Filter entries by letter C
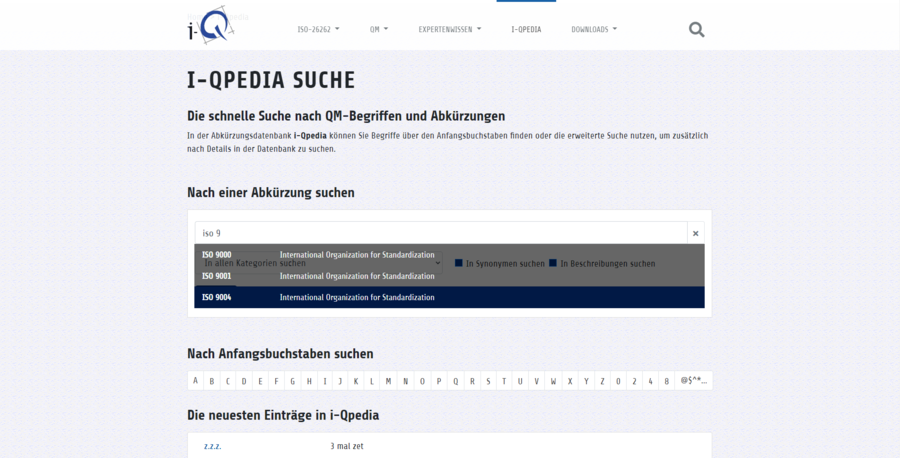 (228, 381)
